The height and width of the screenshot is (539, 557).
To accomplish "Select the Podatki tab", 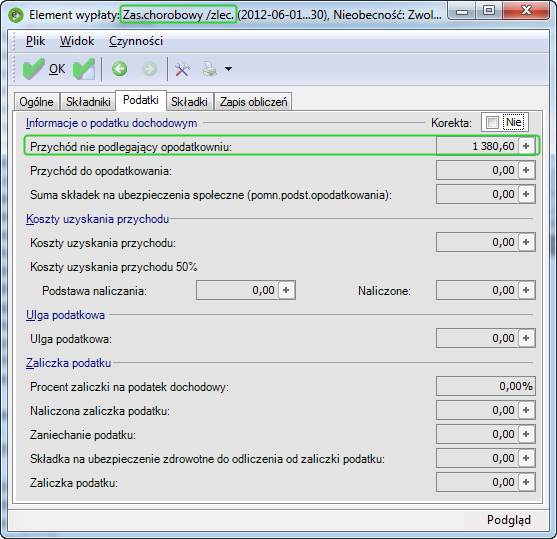I will click(x=141, y=100).
